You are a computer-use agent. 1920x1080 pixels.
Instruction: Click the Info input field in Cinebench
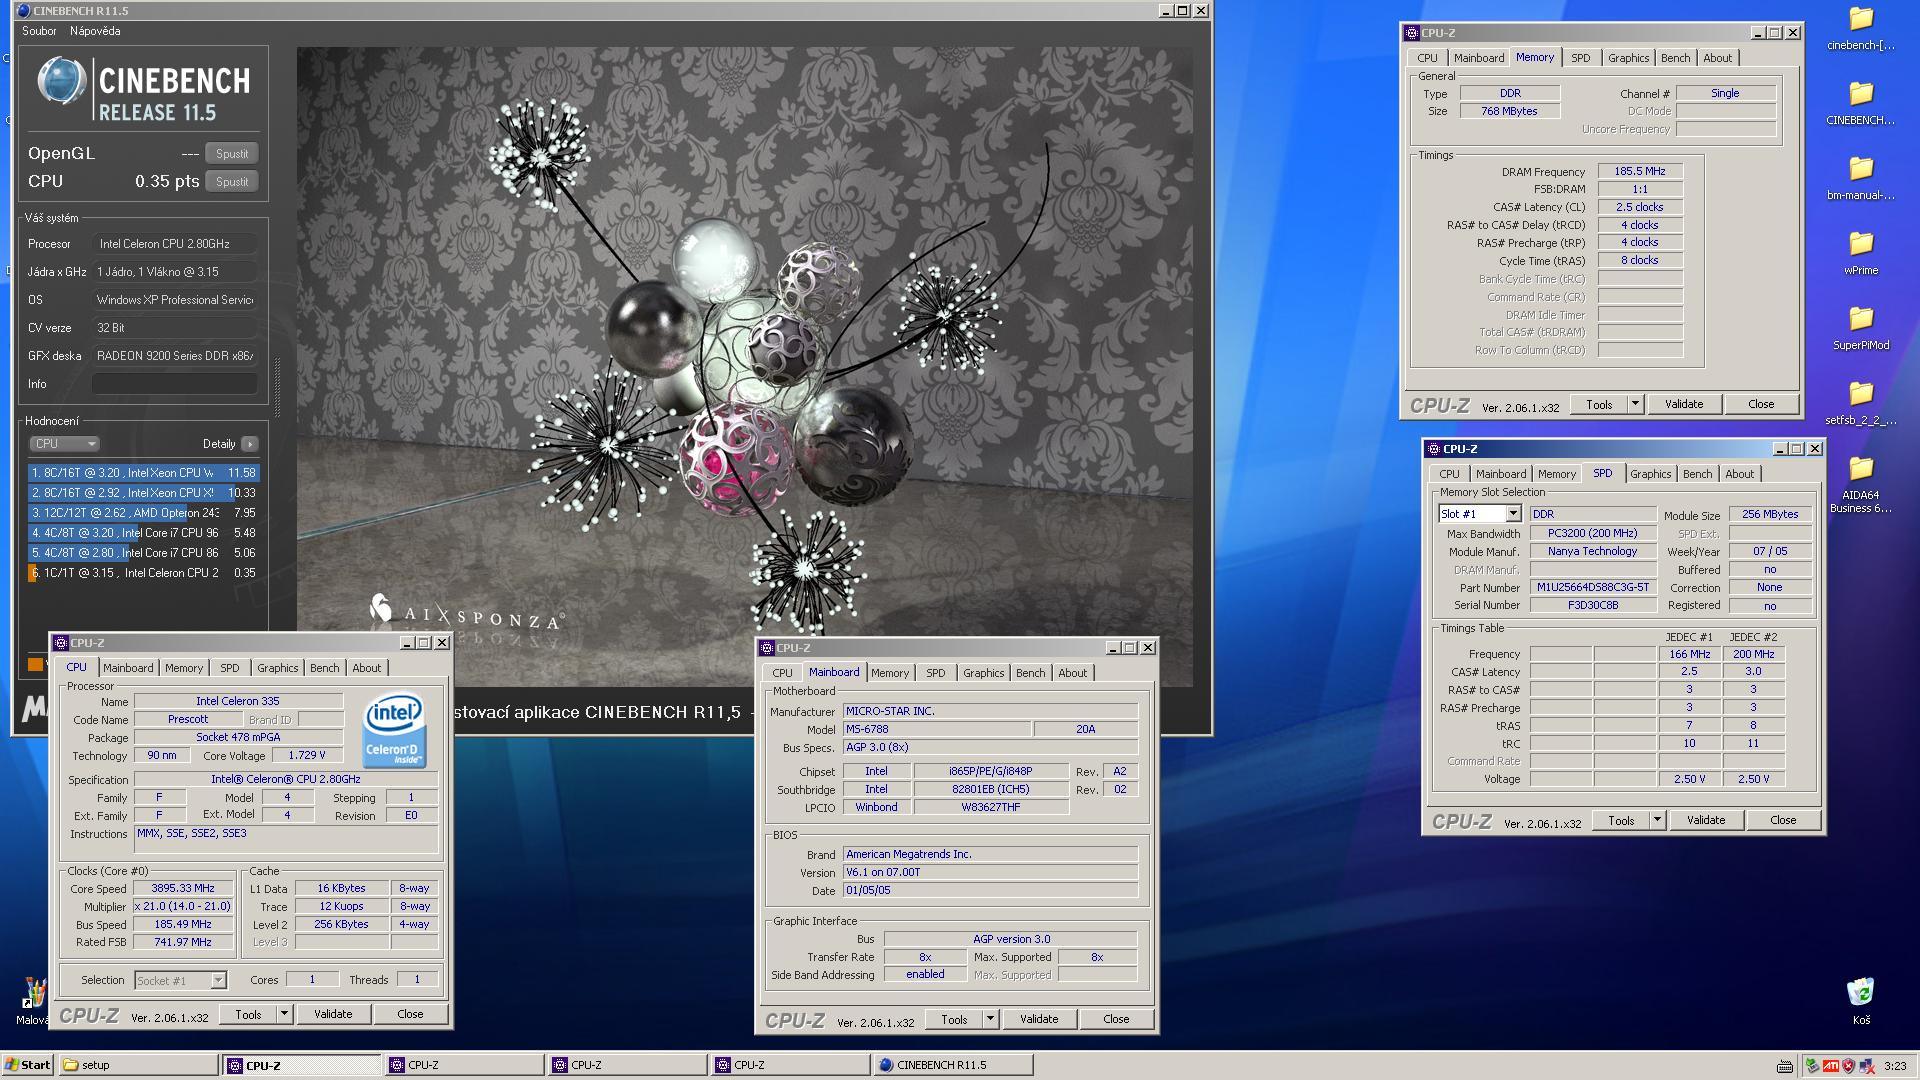175,384
